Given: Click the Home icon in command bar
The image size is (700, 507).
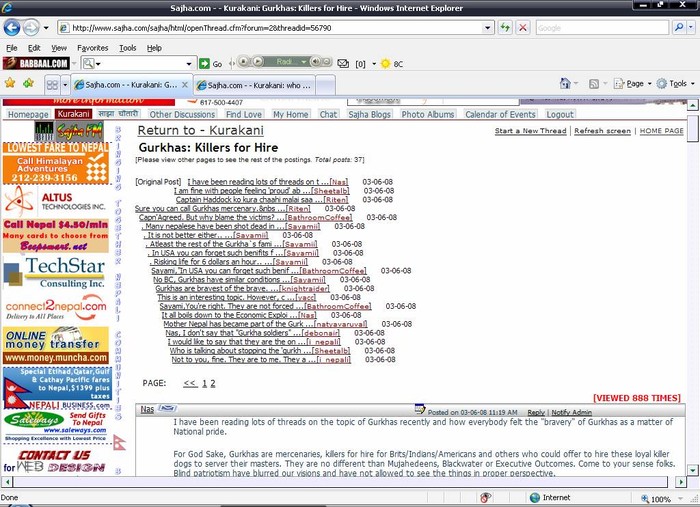Looking at the screenshot, I should click(566, 84).
